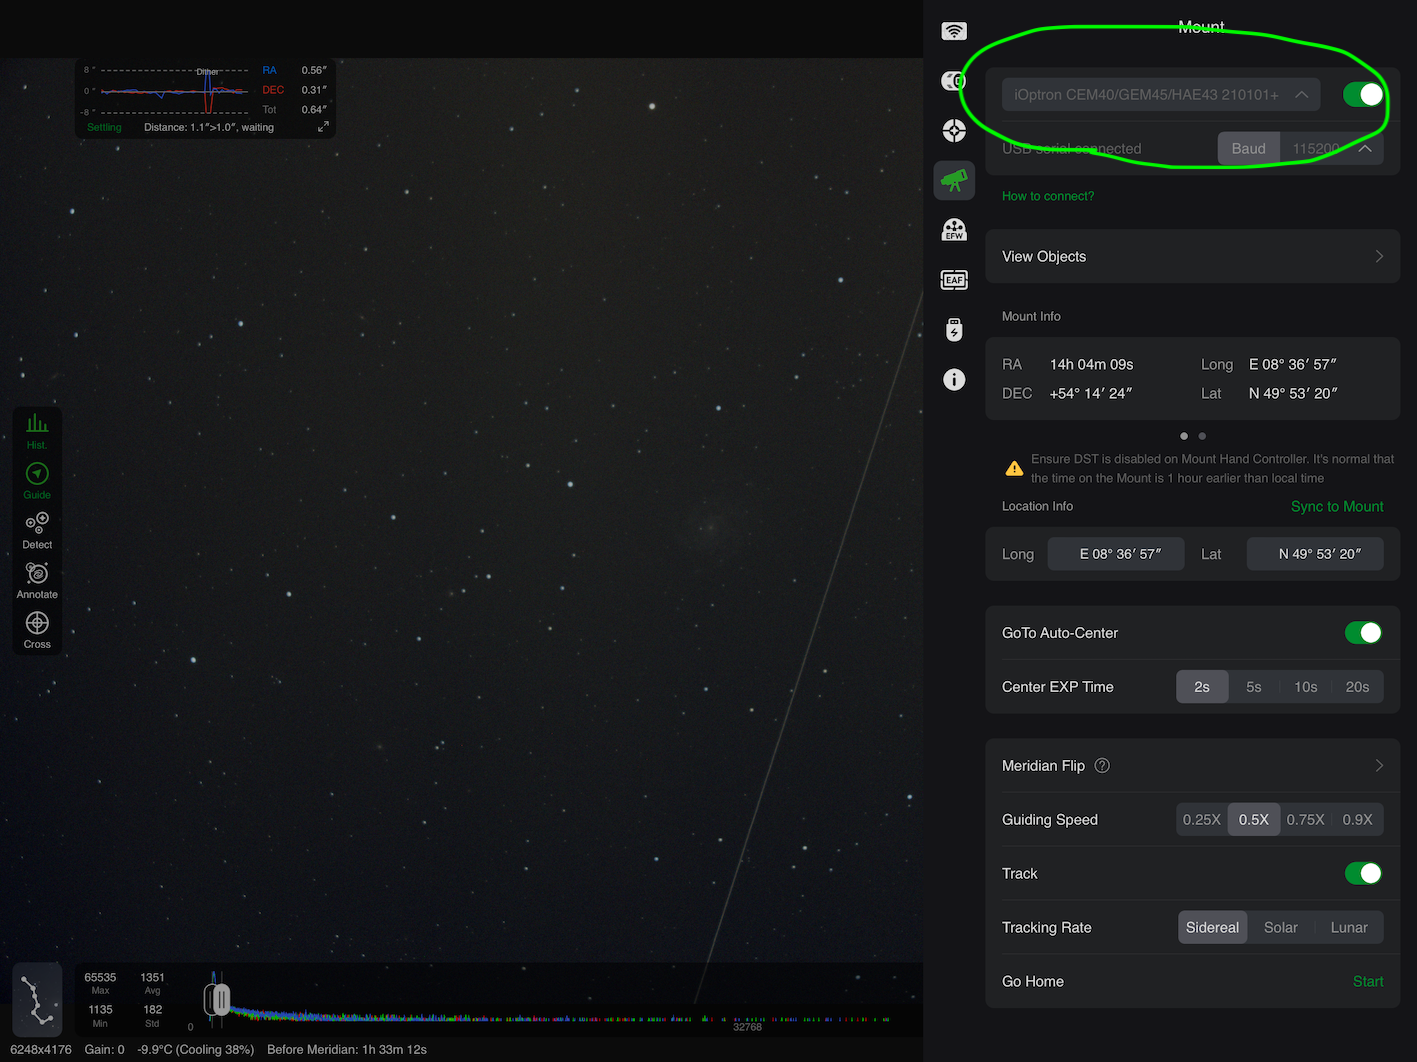Start the Go Home action

(x=1368, y=981)
